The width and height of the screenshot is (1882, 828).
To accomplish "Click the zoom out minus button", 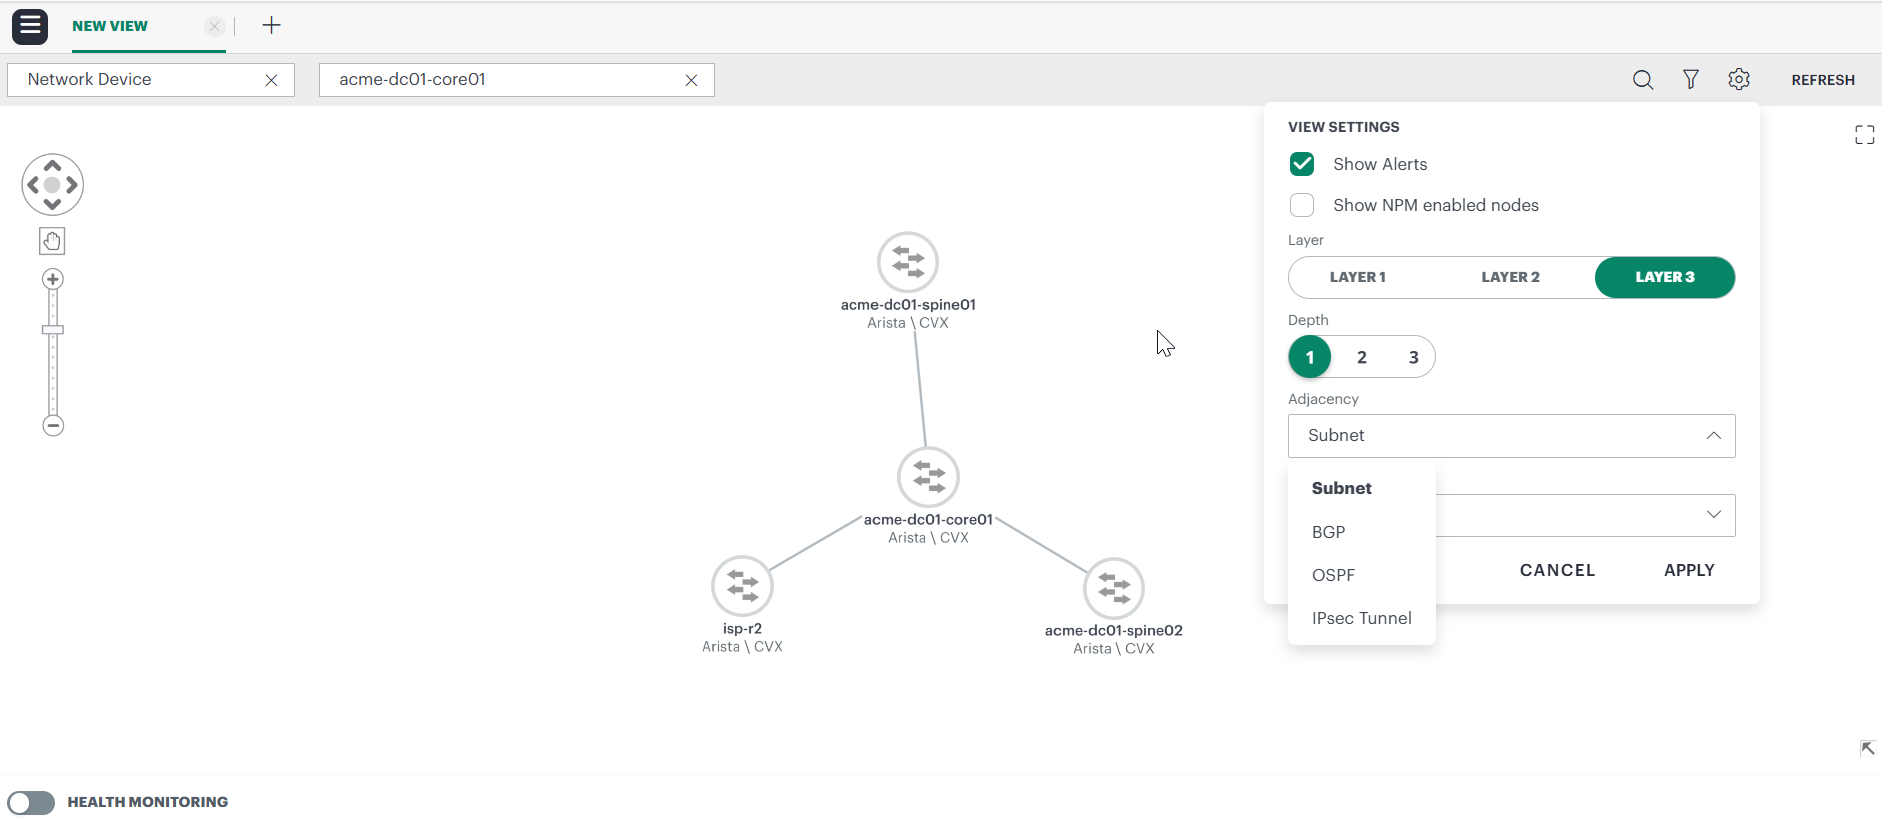I will coord(53,426).
